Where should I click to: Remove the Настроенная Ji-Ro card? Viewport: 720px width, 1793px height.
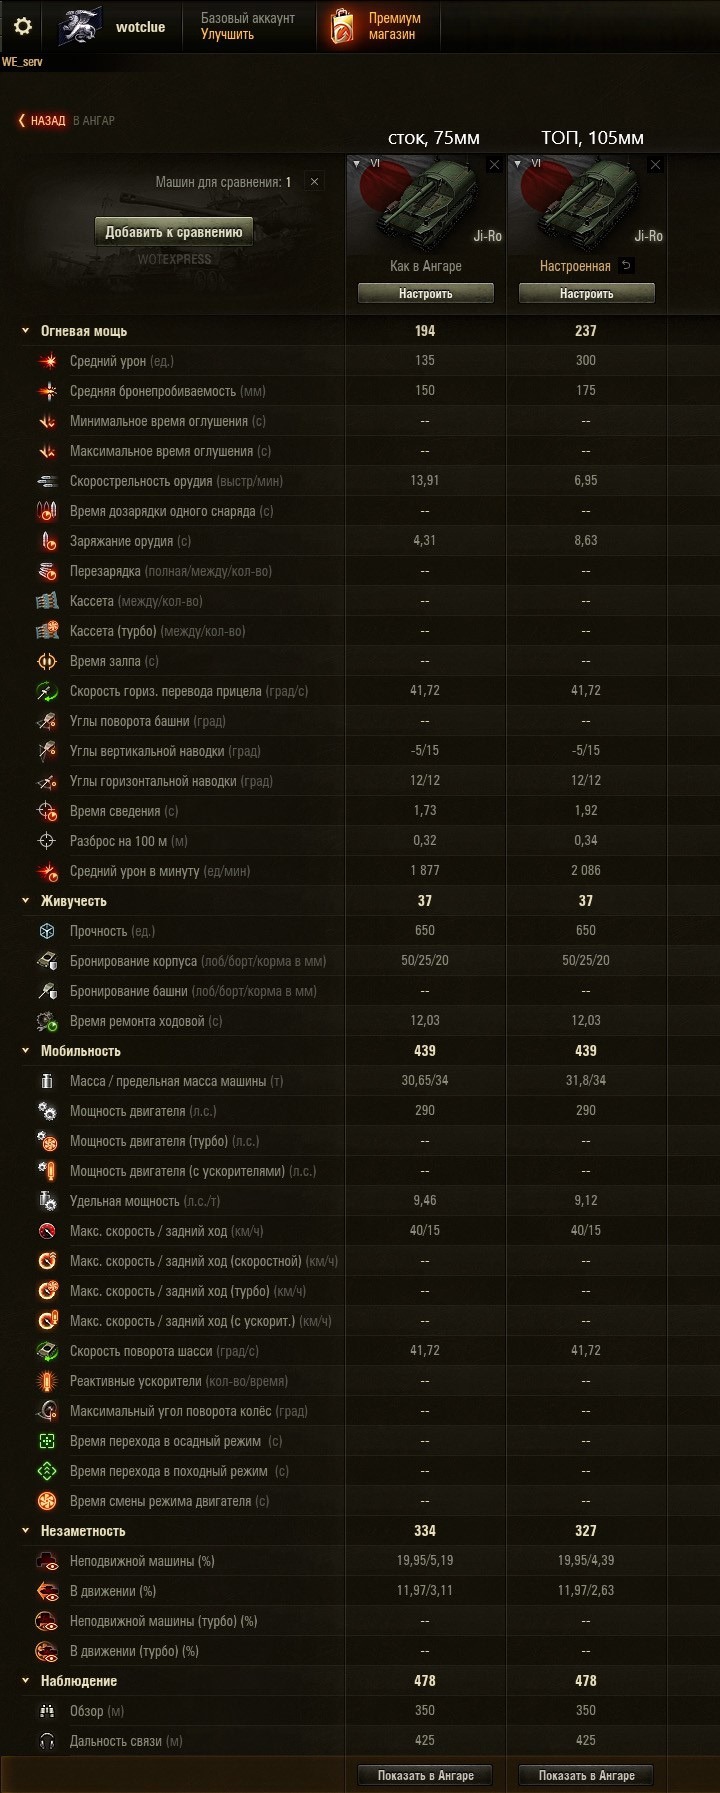pyautogui.click(x=655, y=165)
